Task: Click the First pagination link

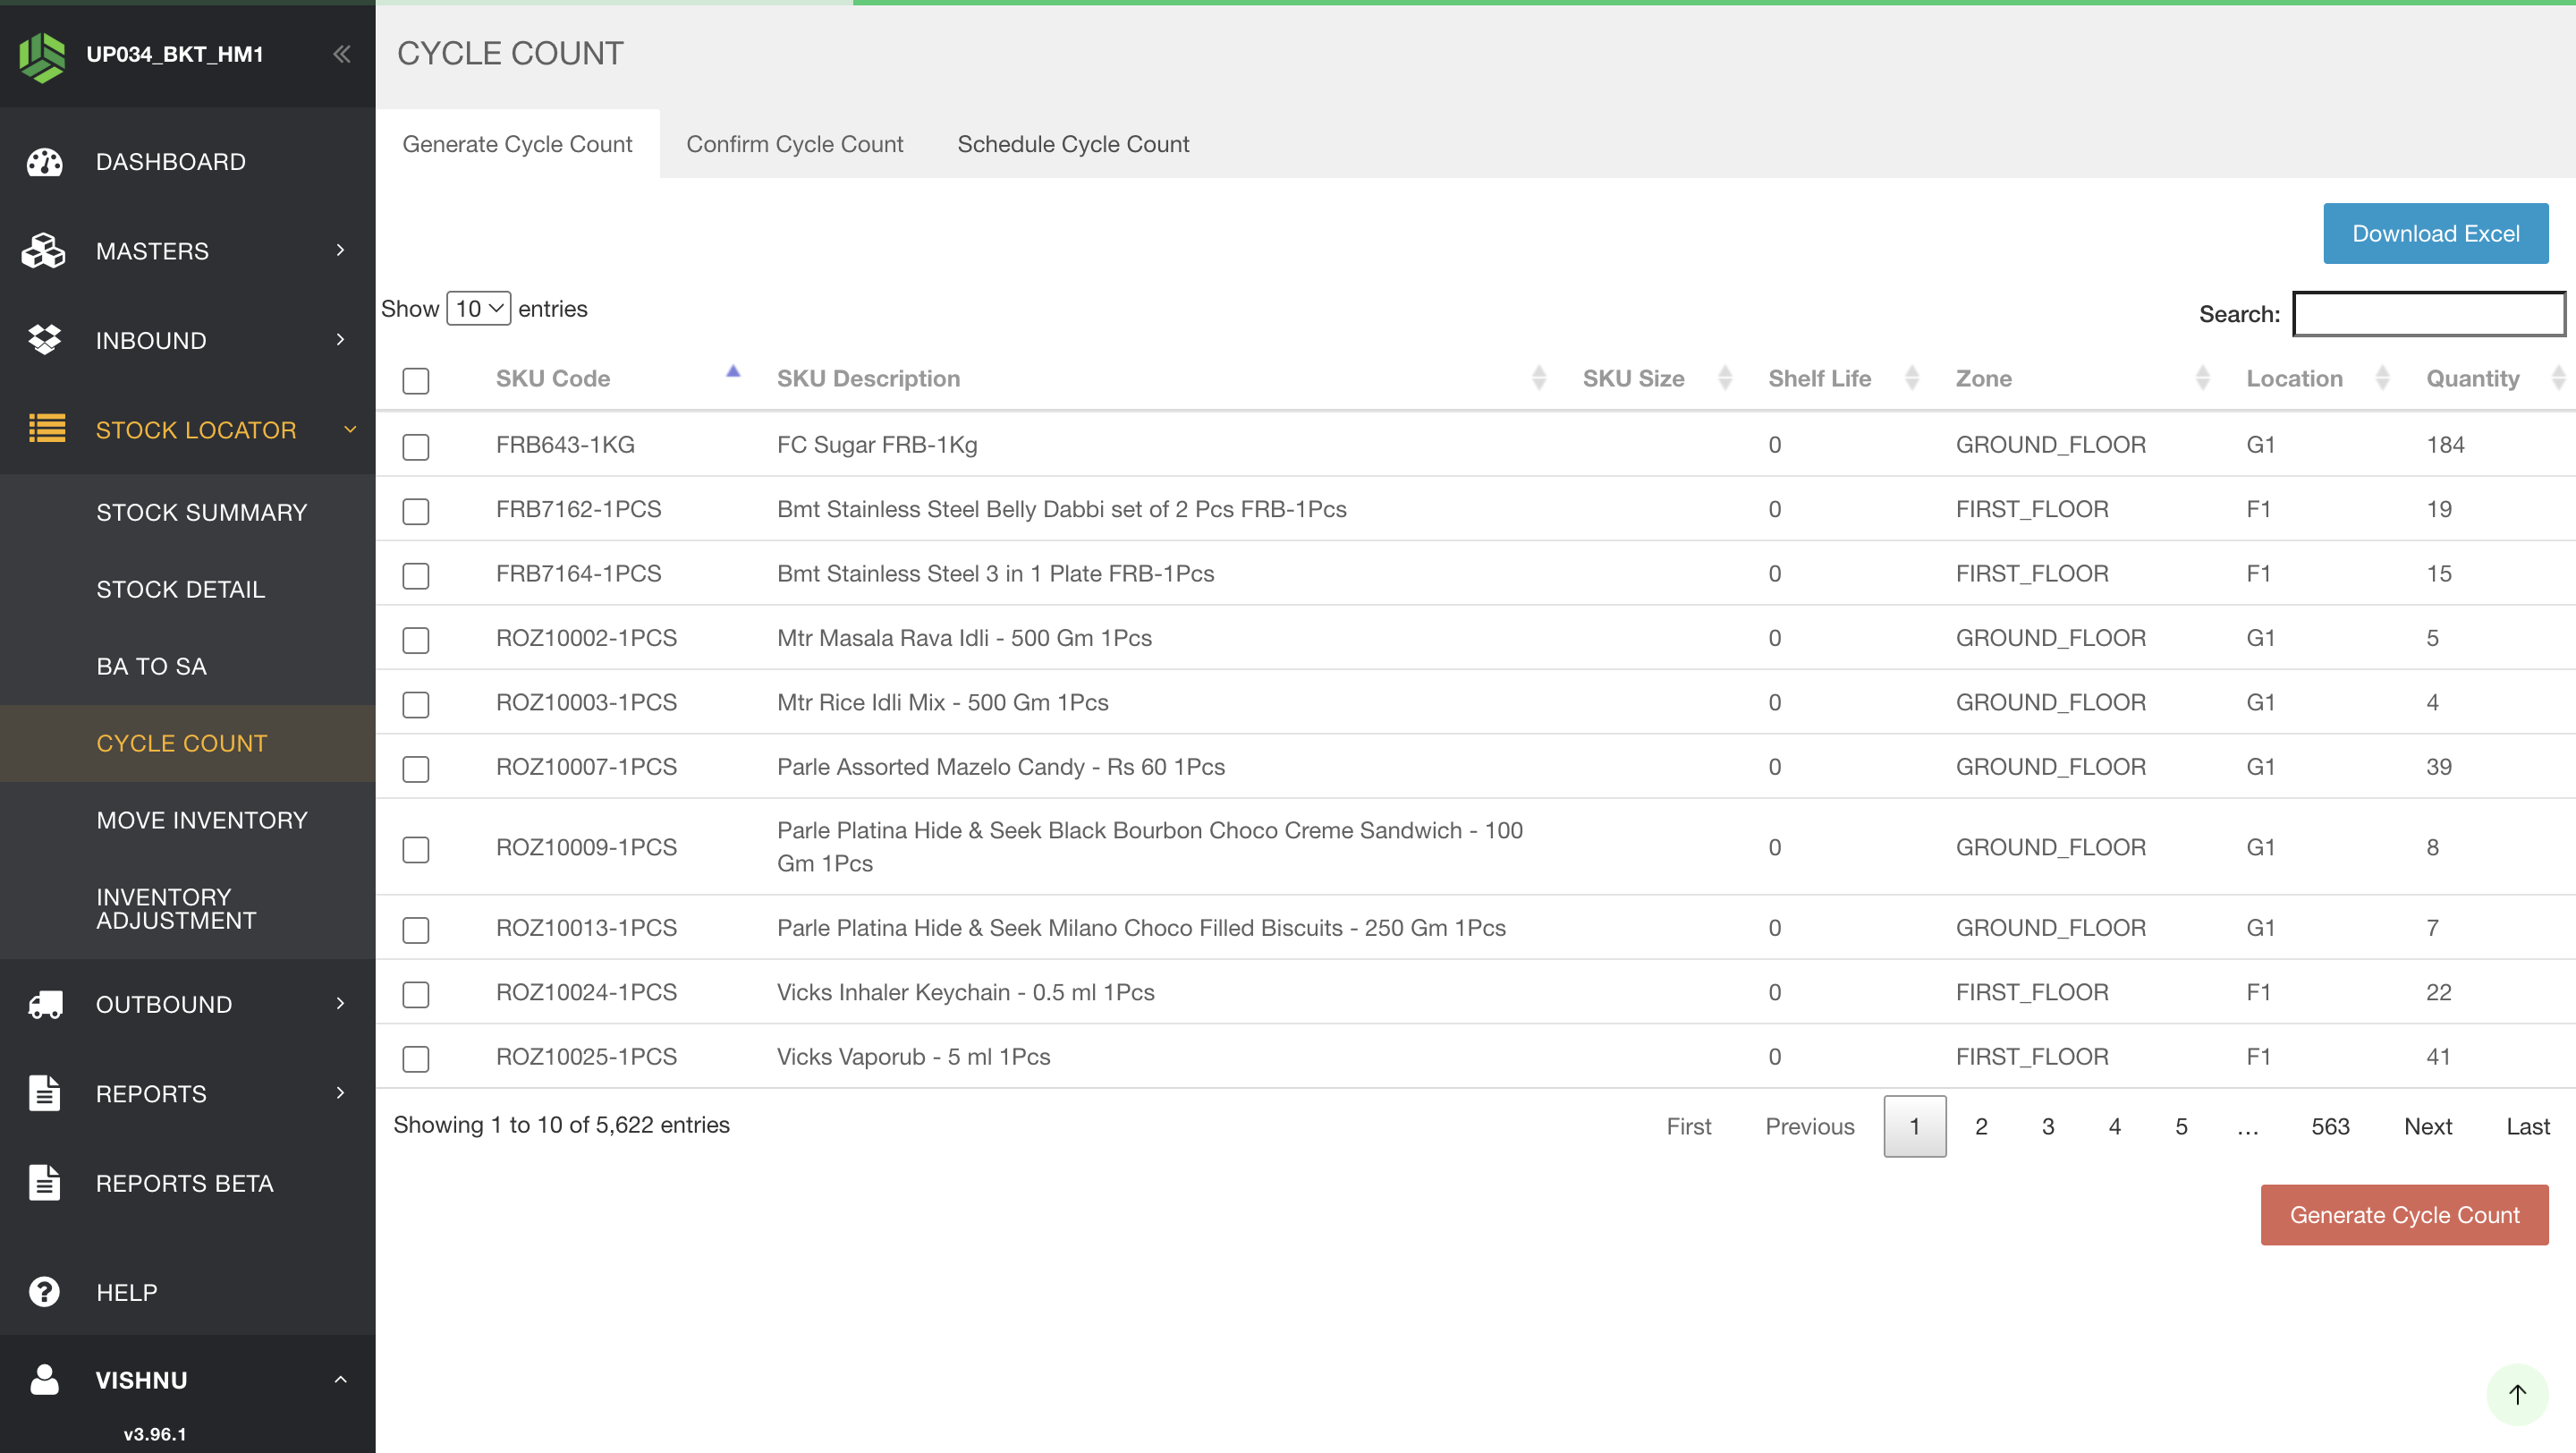Action: 1688,1126
